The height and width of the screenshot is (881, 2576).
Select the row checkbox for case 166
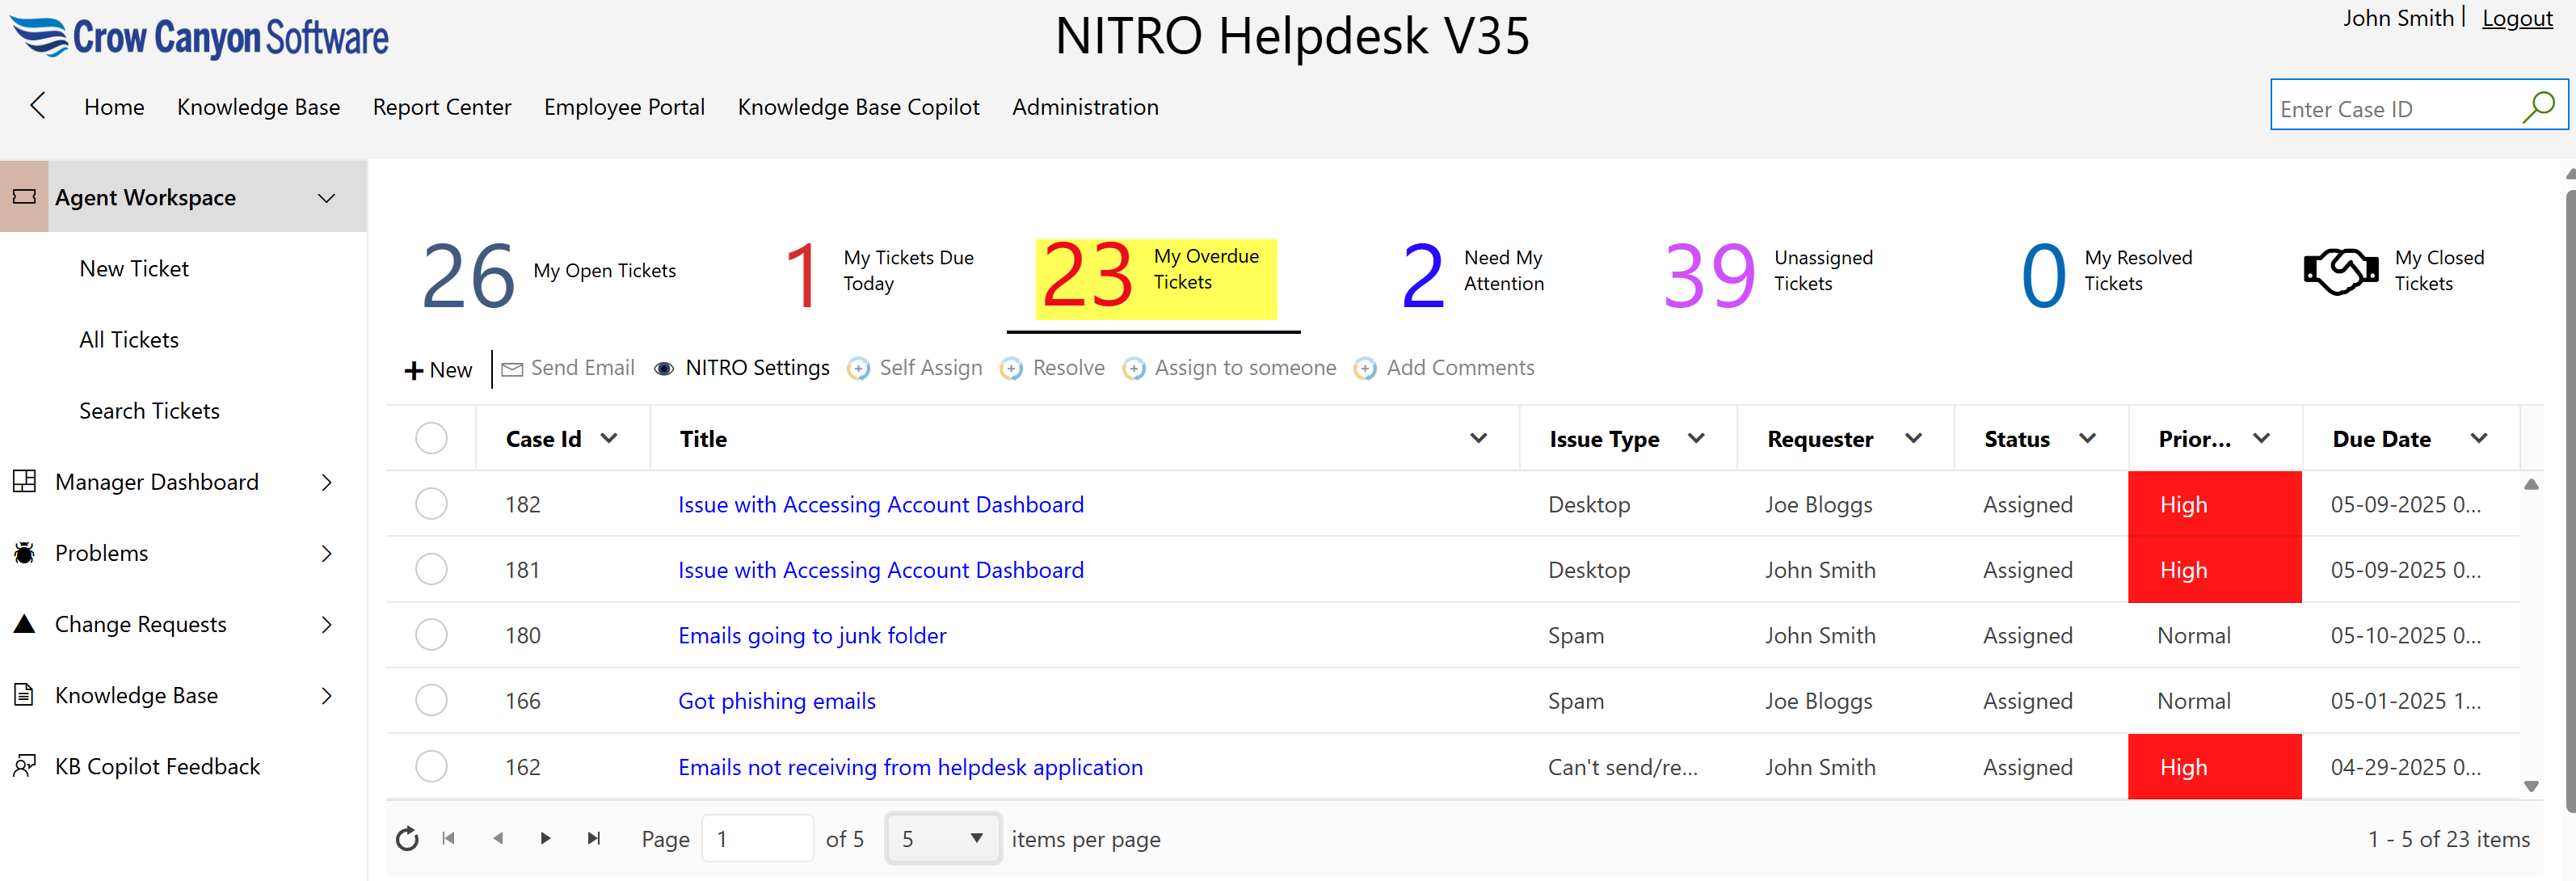[431, 700]
